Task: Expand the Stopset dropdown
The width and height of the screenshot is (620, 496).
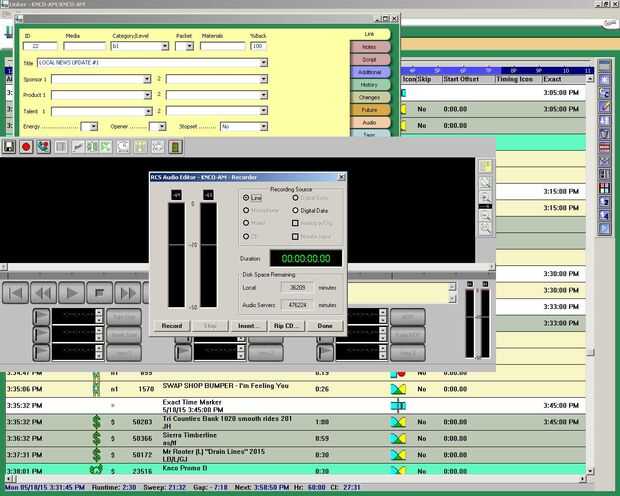Action: 264,127
